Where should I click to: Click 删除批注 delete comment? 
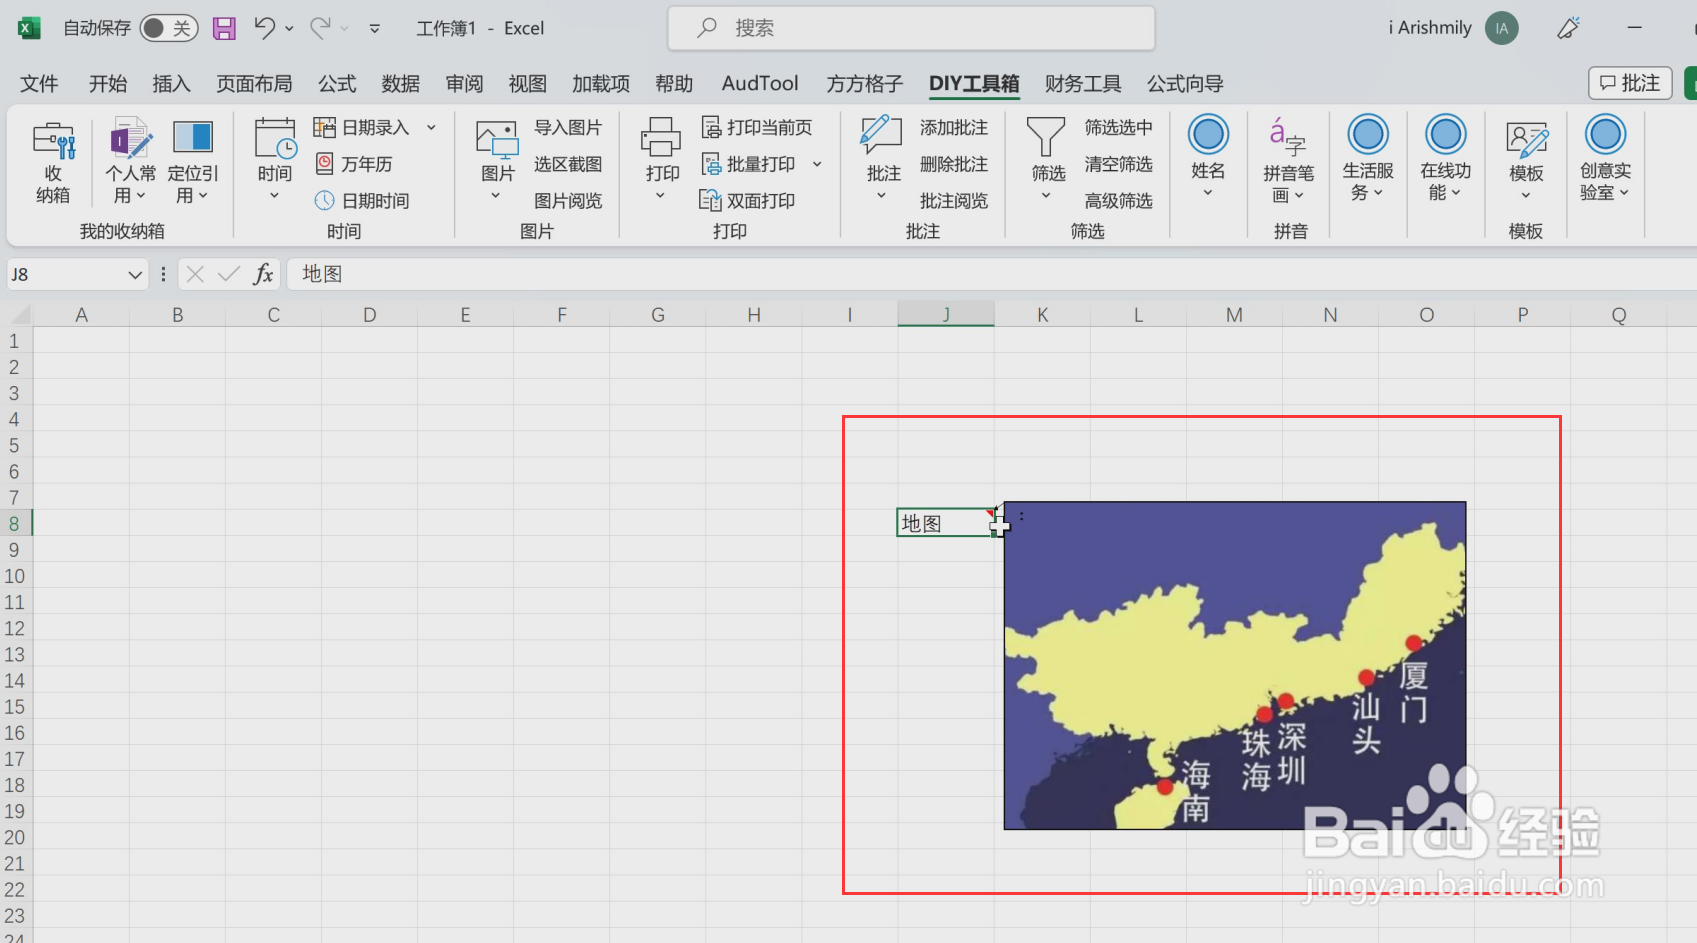click(954, 164)
